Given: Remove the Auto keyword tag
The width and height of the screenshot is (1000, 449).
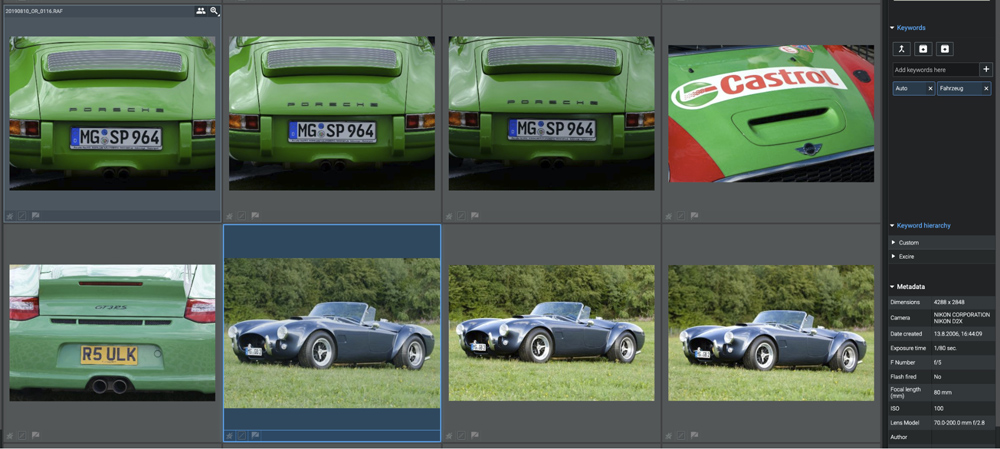Looking at the screenshot, I should tap(930, 89).
